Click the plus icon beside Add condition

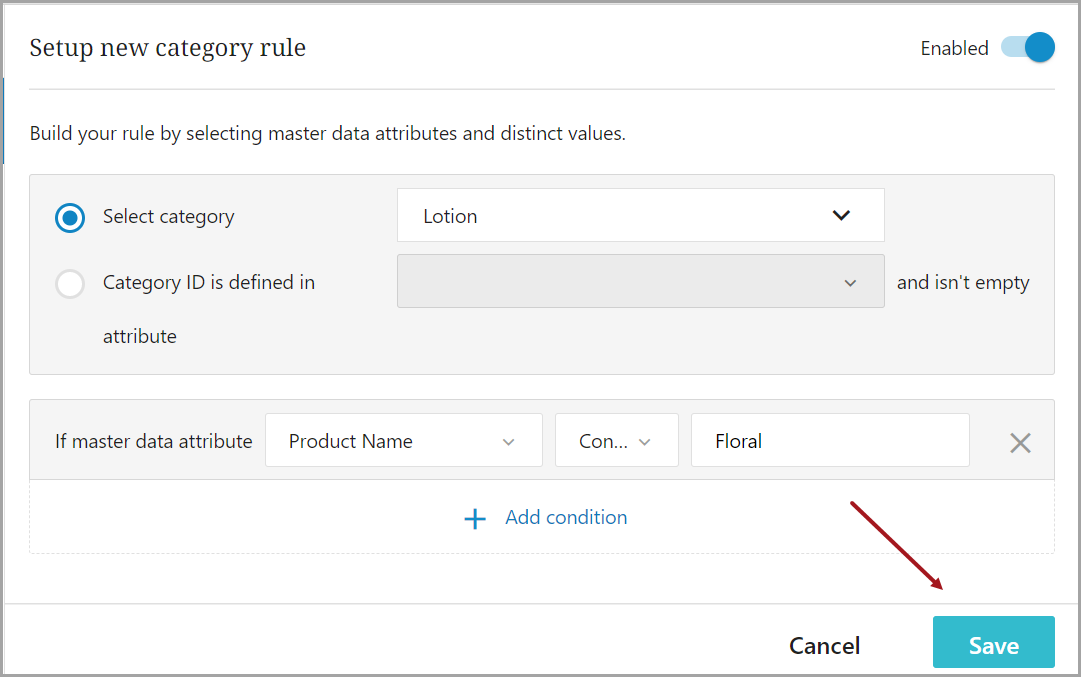[x=475, y=518]
